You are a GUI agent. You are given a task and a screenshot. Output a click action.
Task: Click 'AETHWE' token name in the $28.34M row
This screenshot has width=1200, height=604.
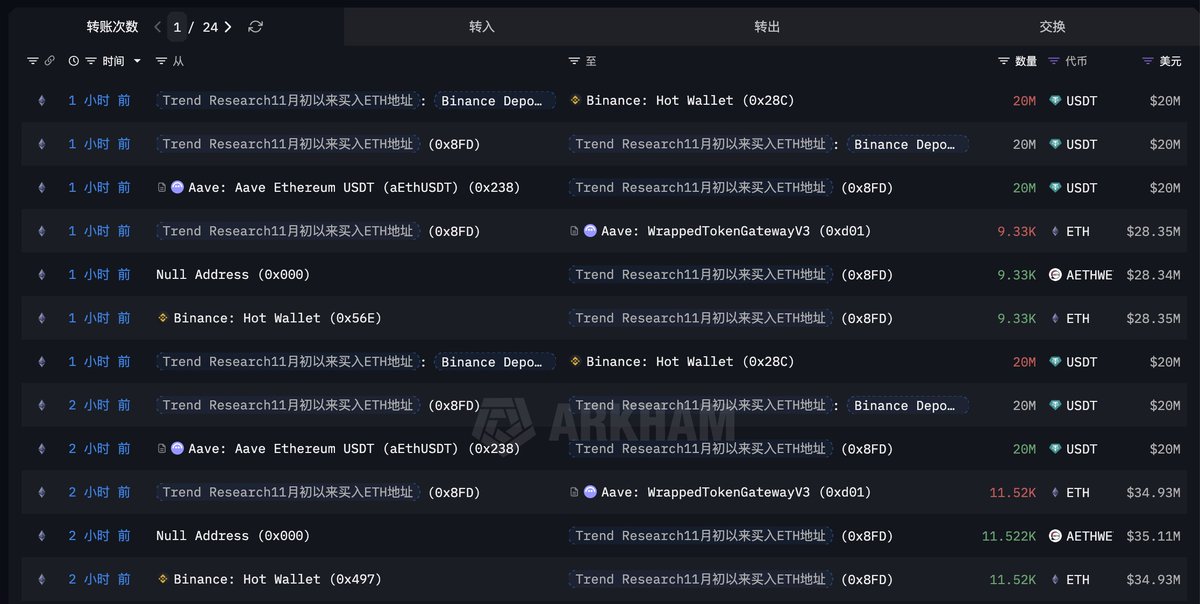click(1089, 274)
